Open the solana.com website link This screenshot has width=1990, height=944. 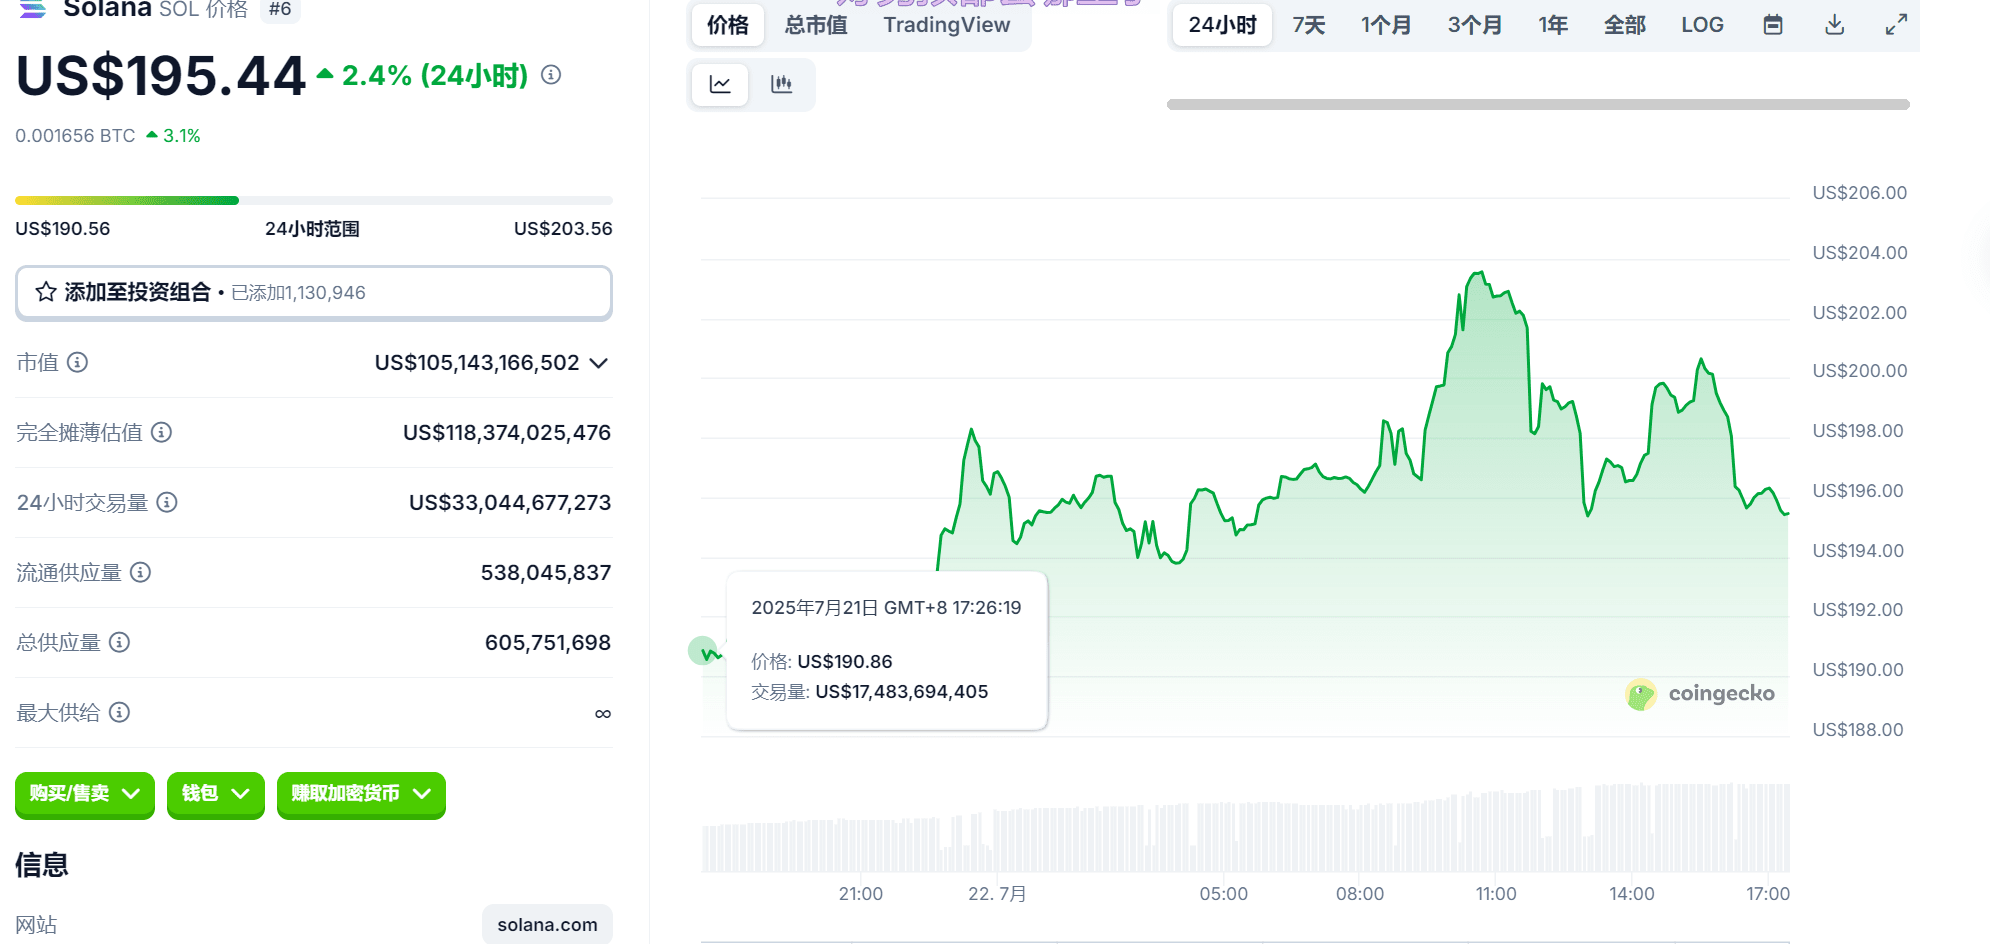click(x=547, y=925)
